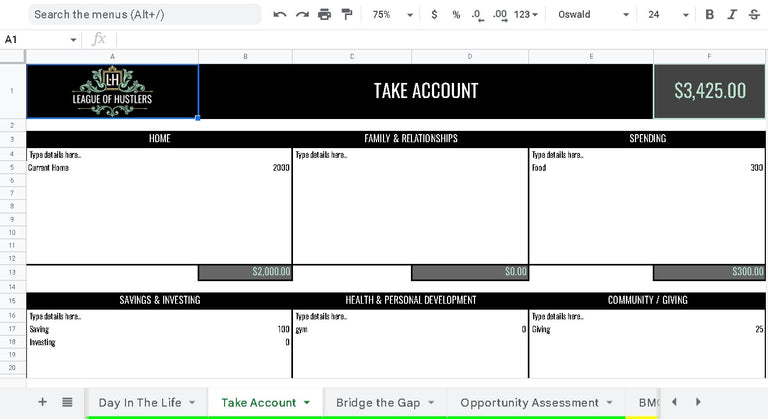
Task: Open the 123 number format dropdown
Action: tap(526, 15)
